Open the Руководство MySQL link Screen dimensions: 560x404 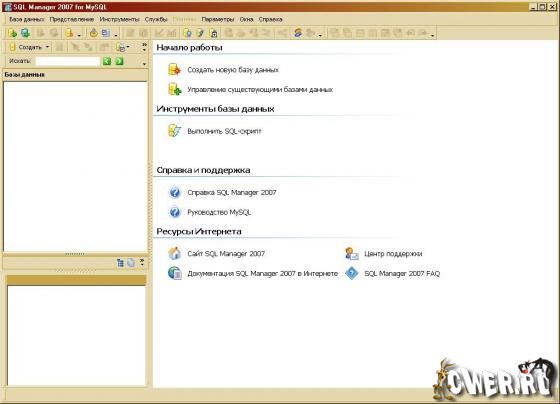219,212
